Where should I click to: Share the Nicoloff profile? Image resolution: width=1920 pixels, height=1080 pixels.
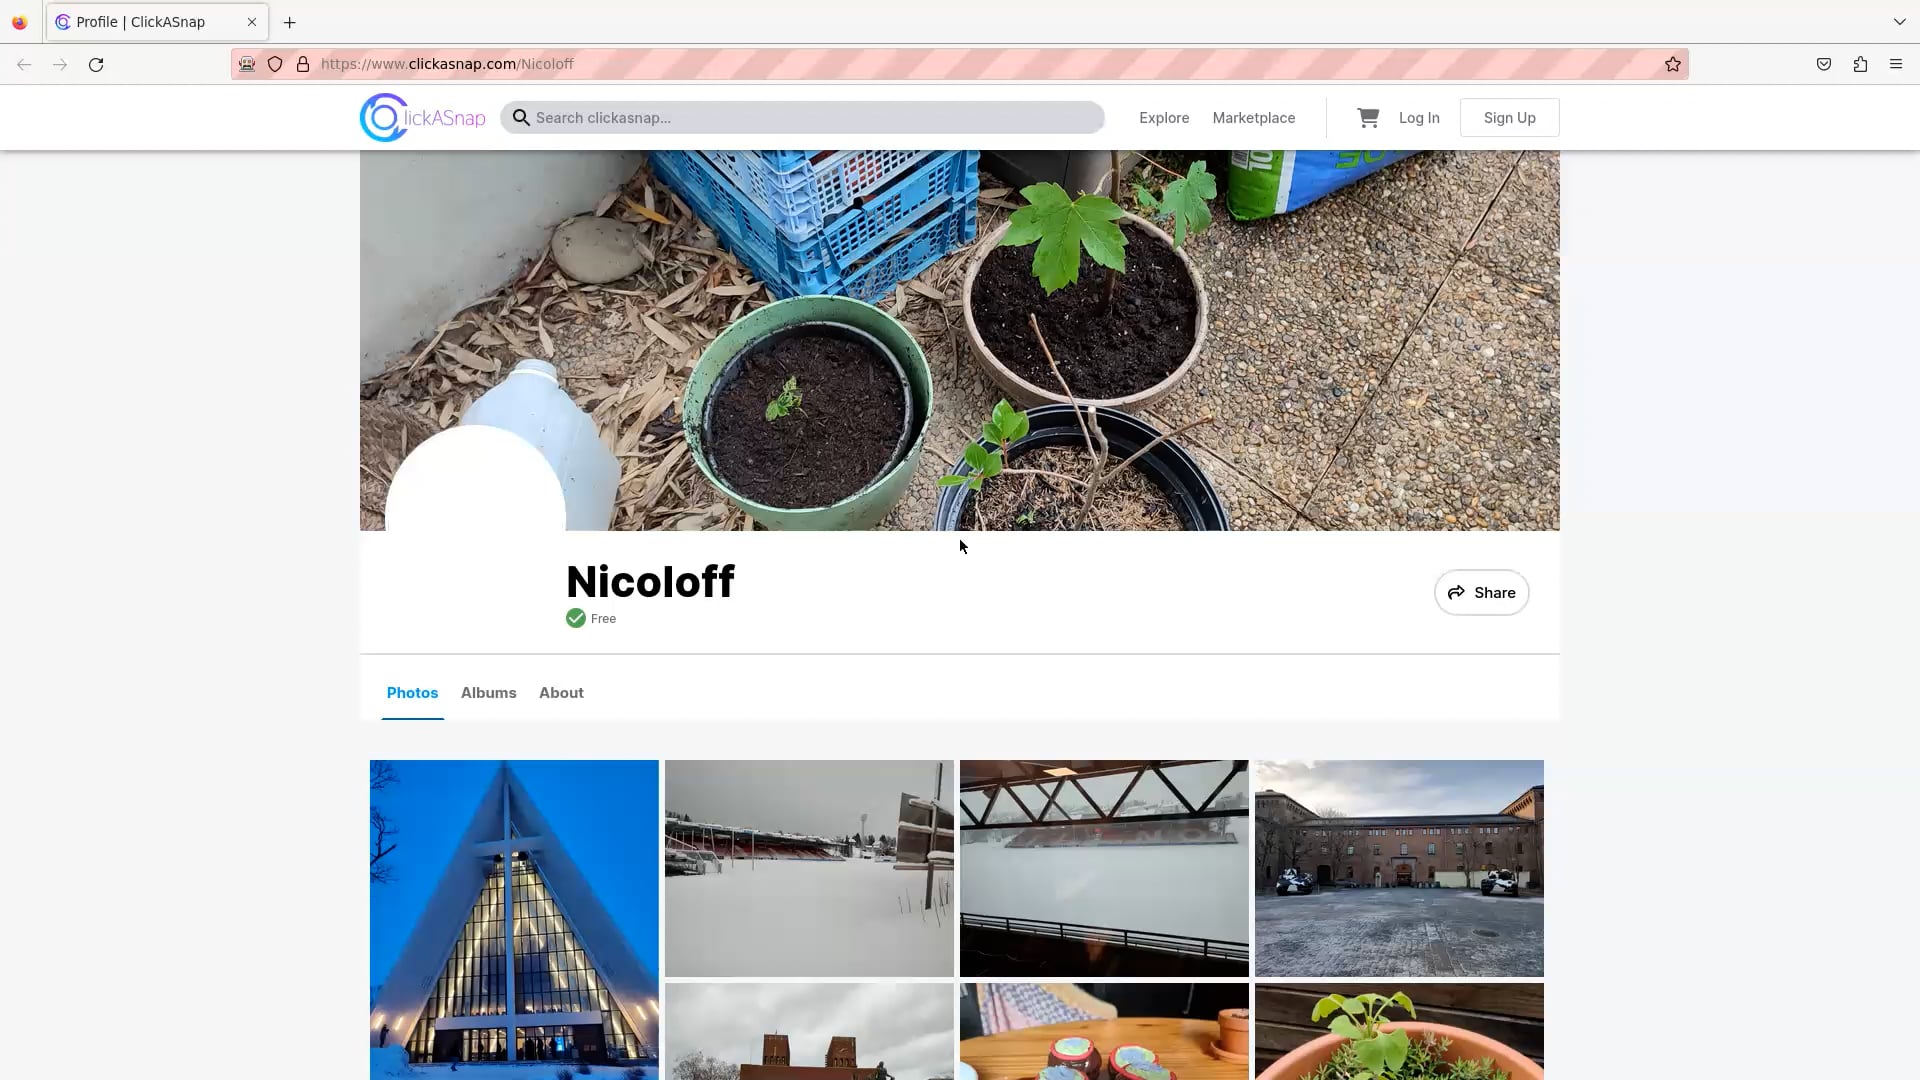point(1481,593)
